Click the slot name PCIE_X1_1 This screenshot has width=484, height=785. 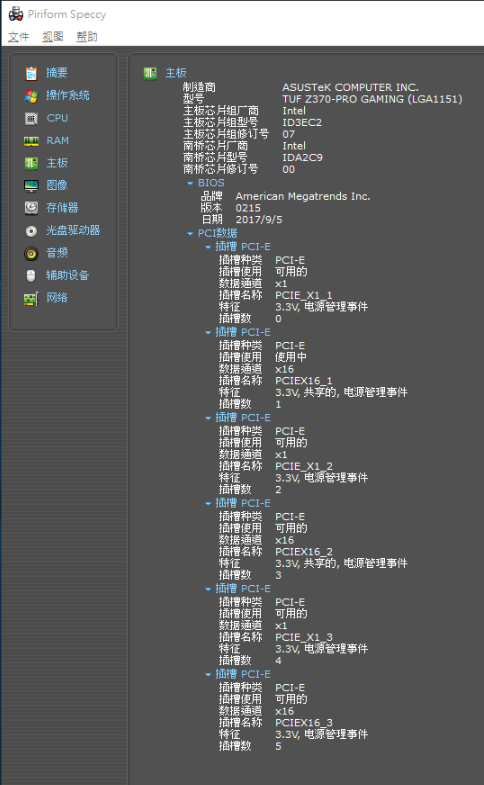click(x=303, y=295)
